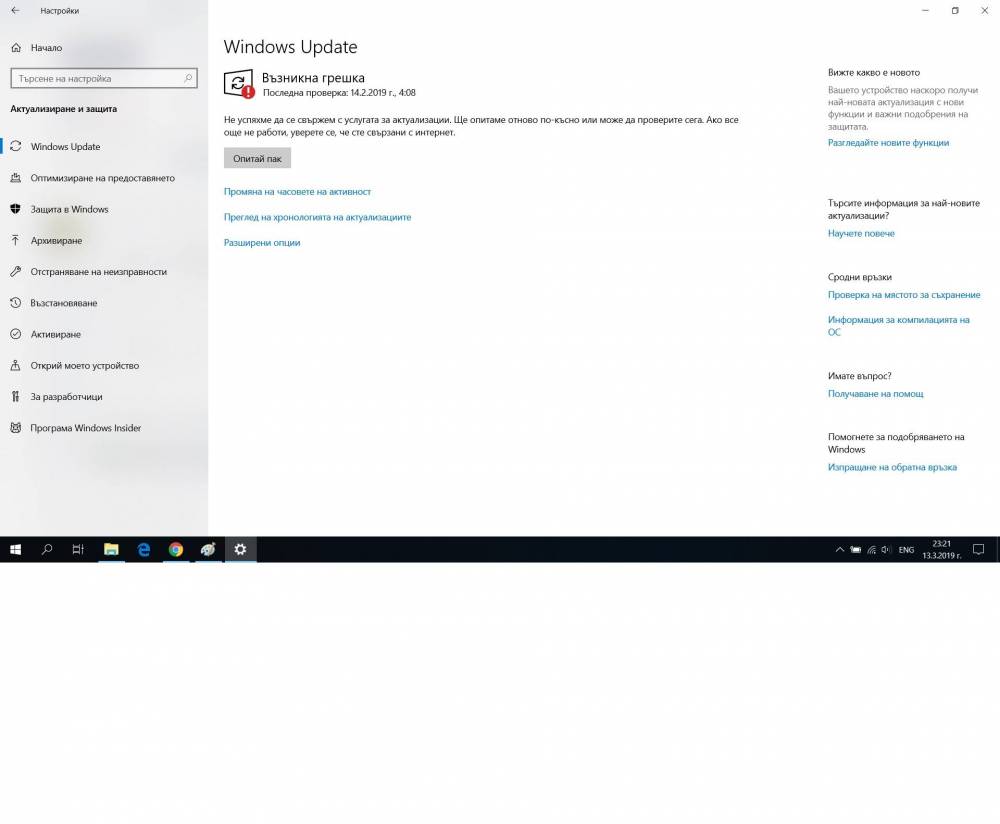Open Task View on taskbar

(78, 549)
